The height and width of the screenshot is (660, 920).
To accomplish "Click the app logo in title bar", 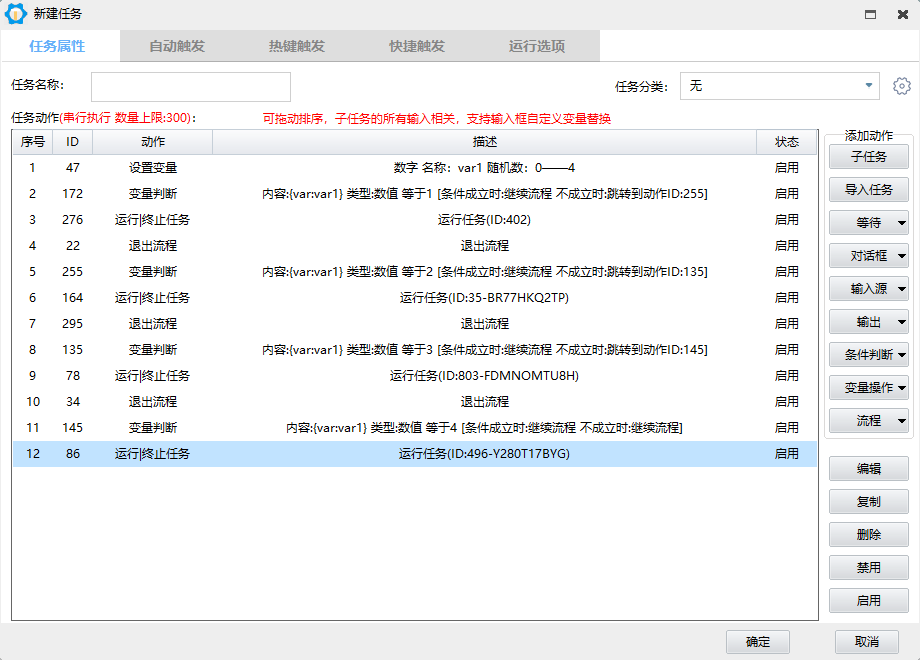I will click(16, 14).
